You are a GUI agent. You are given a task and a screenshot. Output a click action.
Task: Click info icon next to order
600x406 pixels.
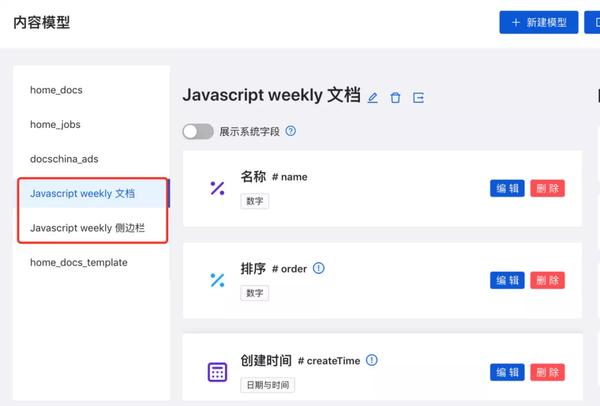click(x=319, y=268)
